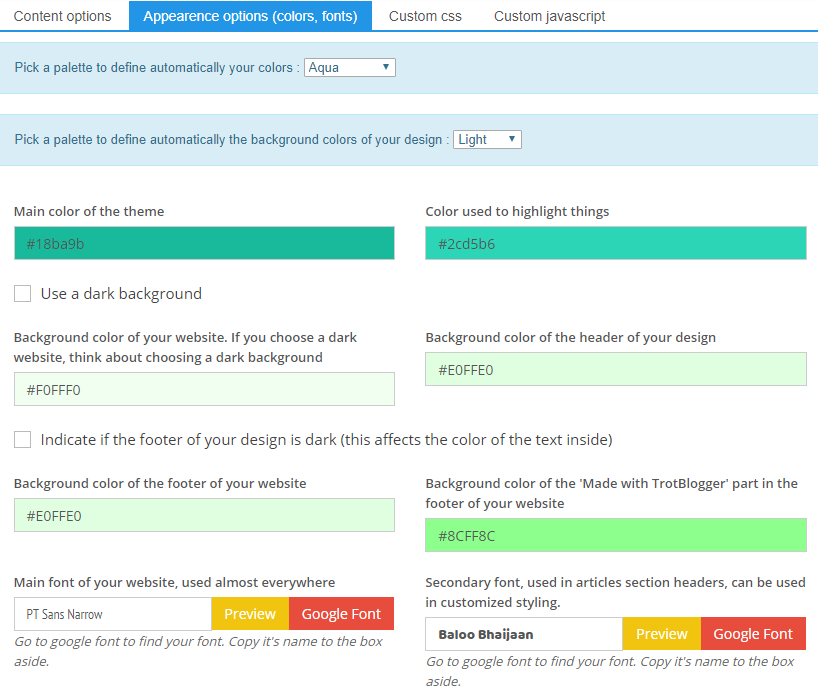Select the header background color field #E0FFE0
The width and height of the screenshot is (818, 693).
click(x=615, y=369)
